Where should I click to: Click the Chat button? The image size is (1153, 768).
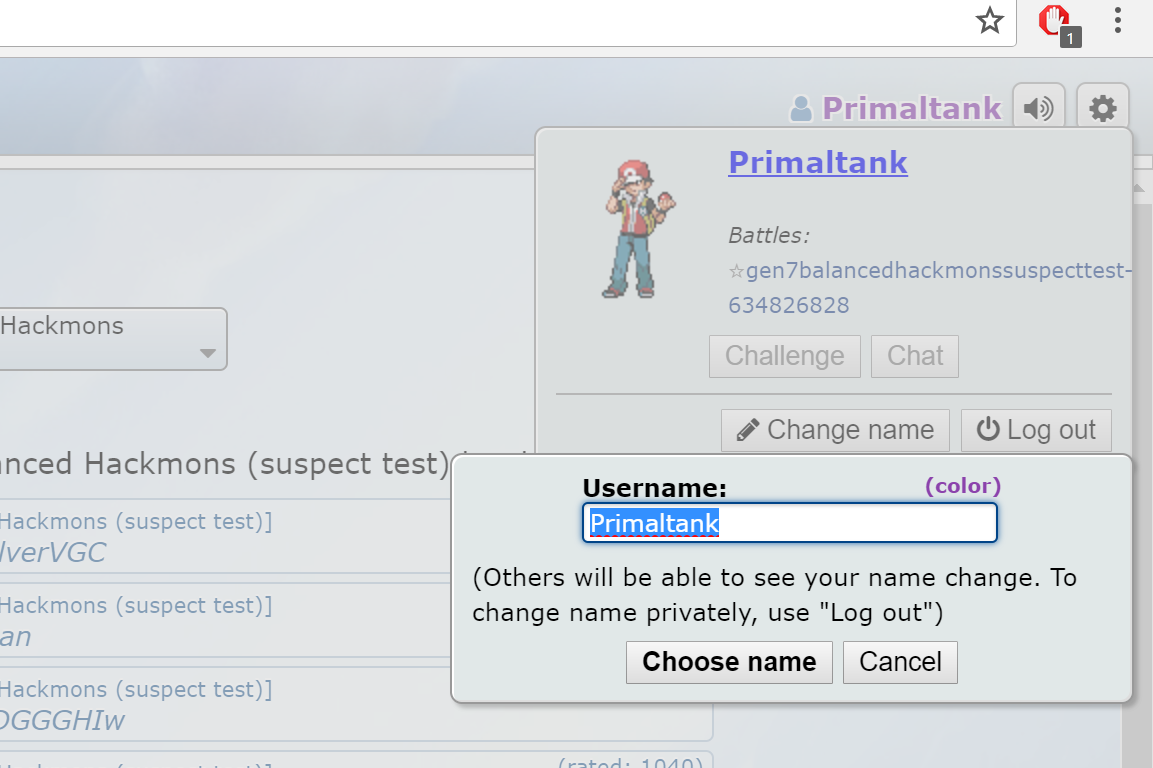click(x=915, y=357)
